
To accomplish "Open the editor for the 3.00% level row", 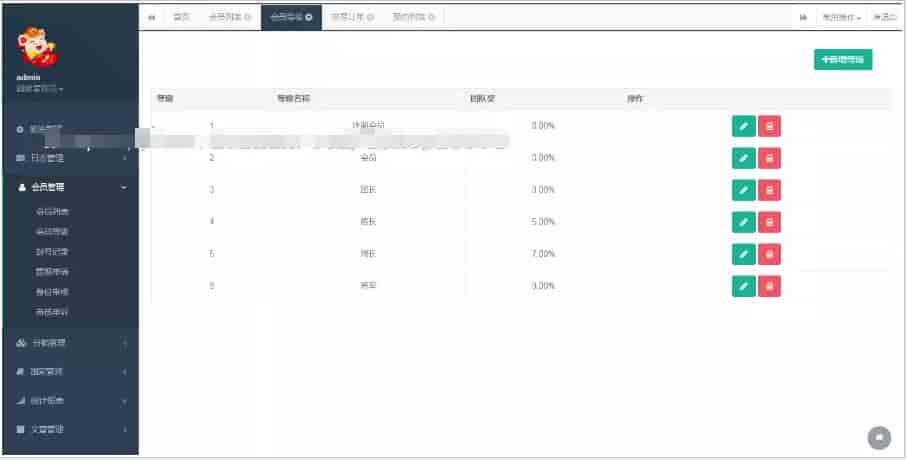I will pyautogui.click(x=743, y=190).
